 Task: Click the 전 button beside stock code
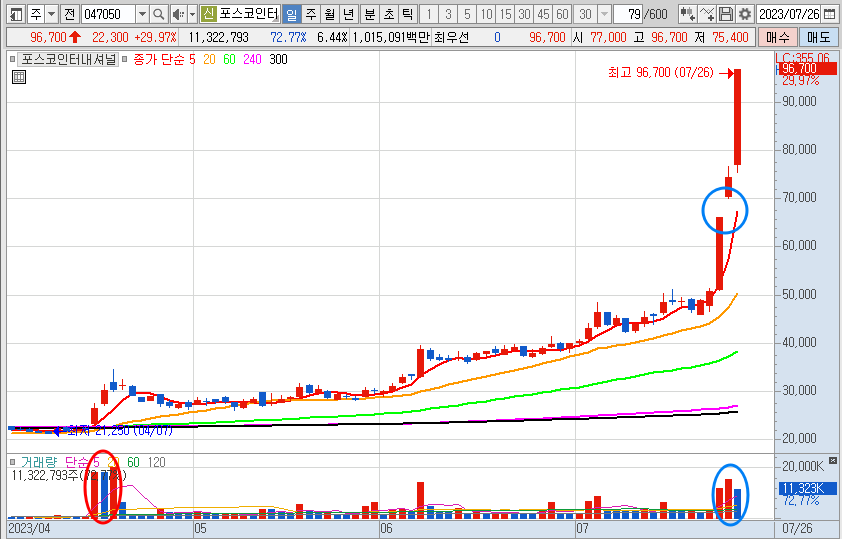[69, 14]
